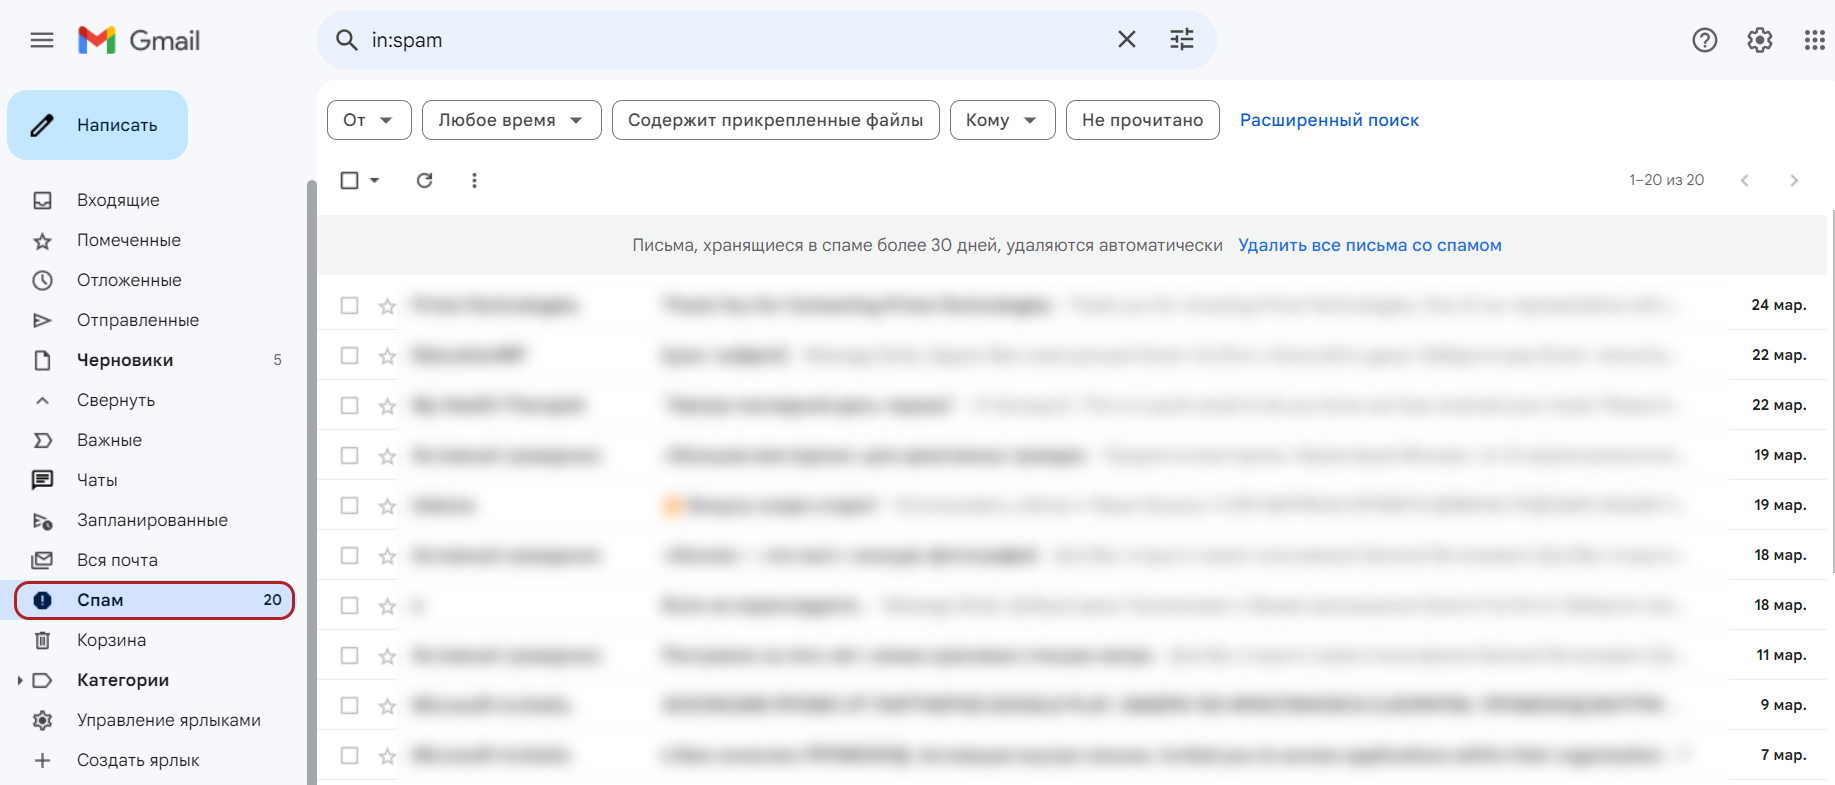
Task: Toggle the Не прочитано filter
Action: click(x=1142, y=120)
